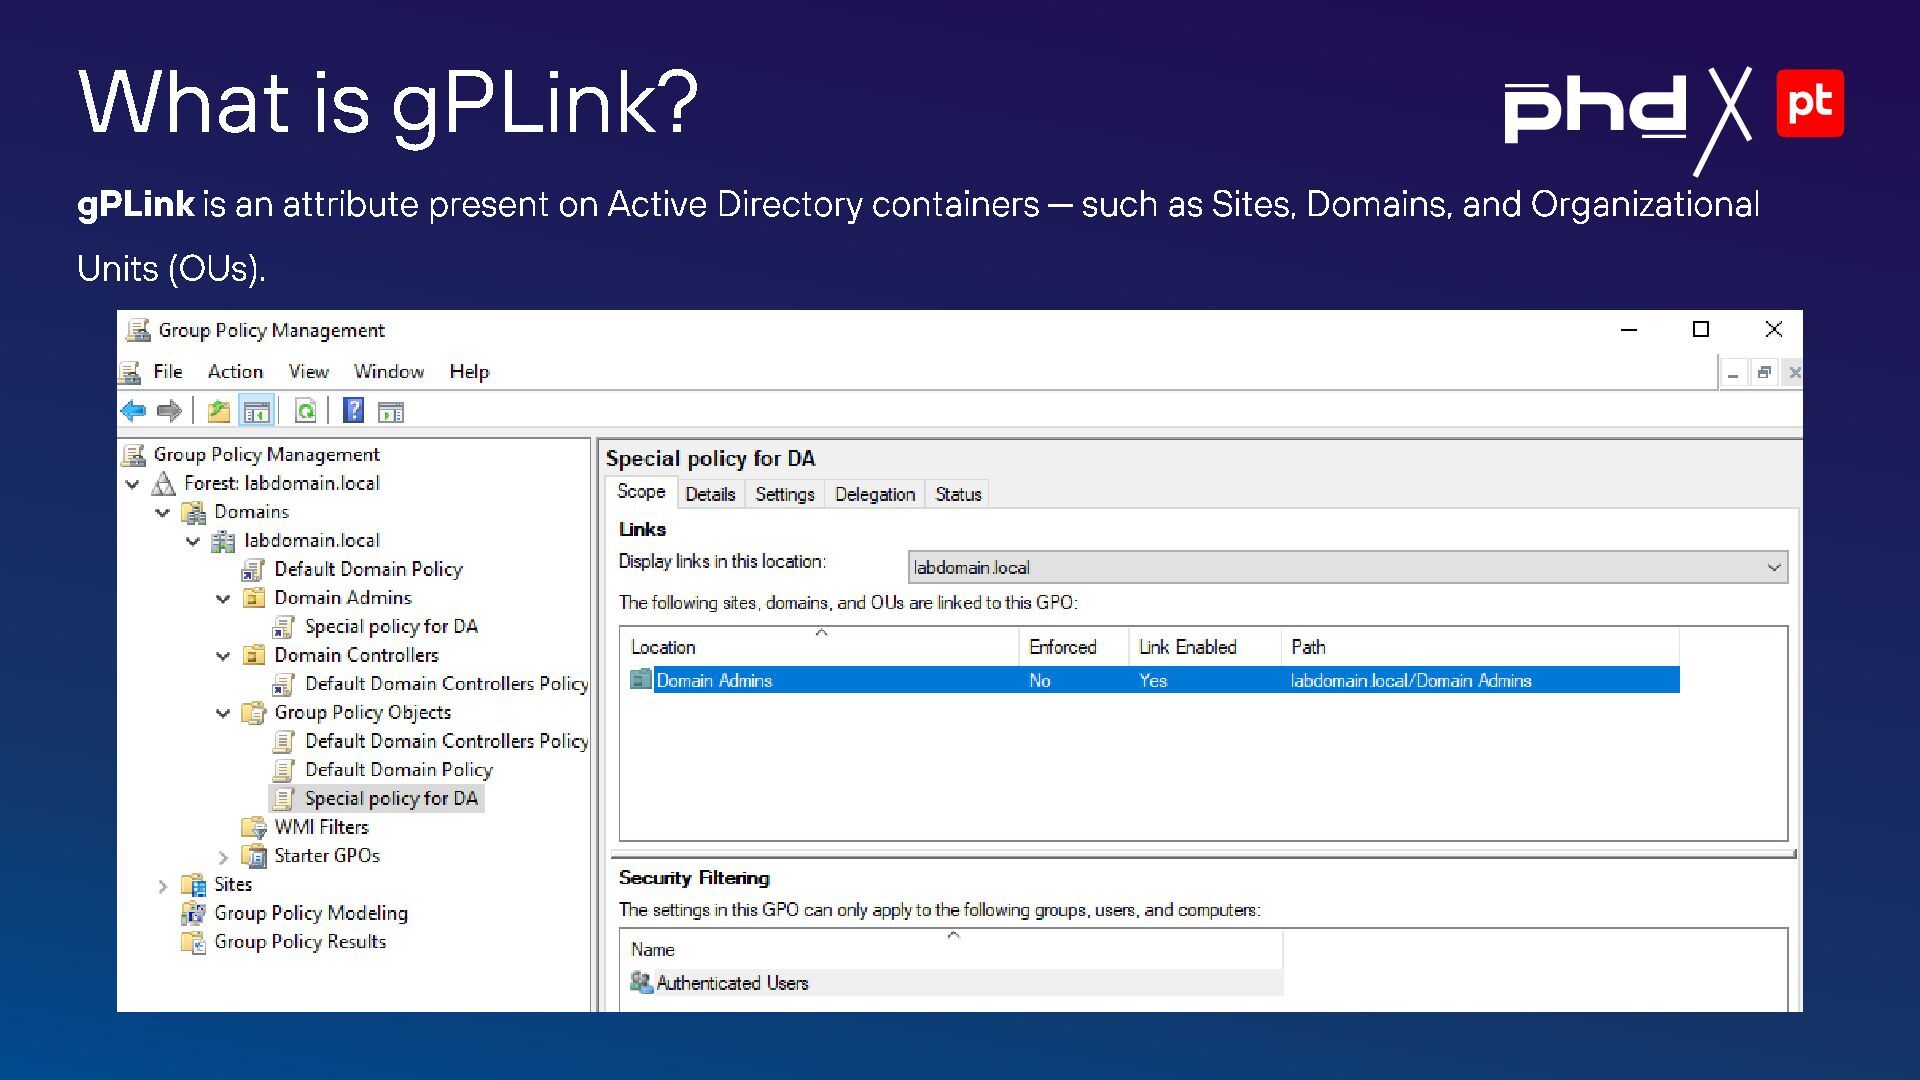Click the Forward arrow toolbar icon

coord(170,411)
